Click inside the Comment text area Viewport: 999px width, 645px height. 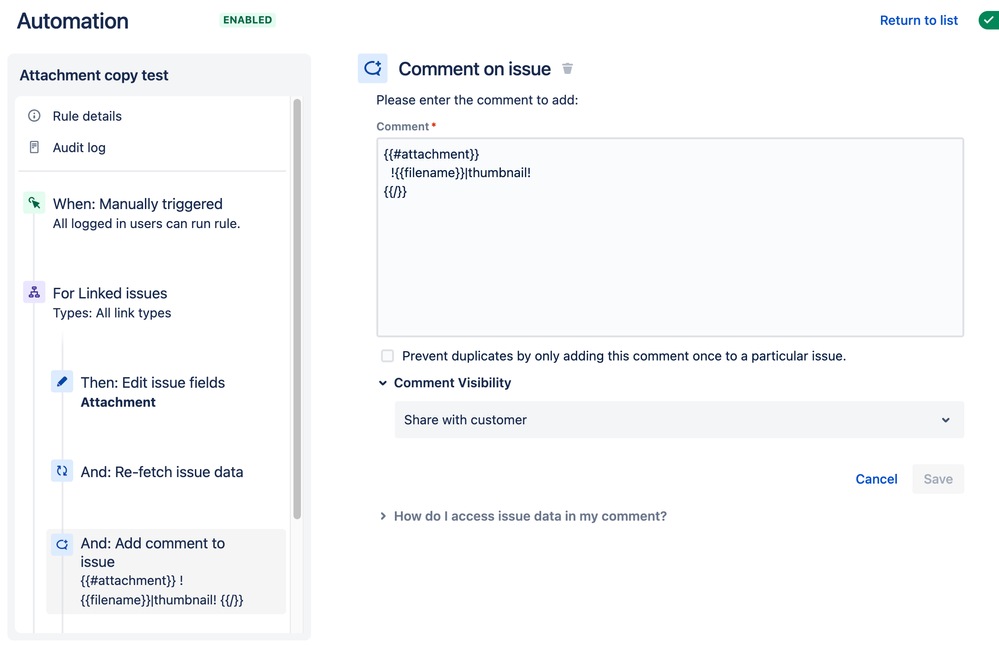point(670,260)
